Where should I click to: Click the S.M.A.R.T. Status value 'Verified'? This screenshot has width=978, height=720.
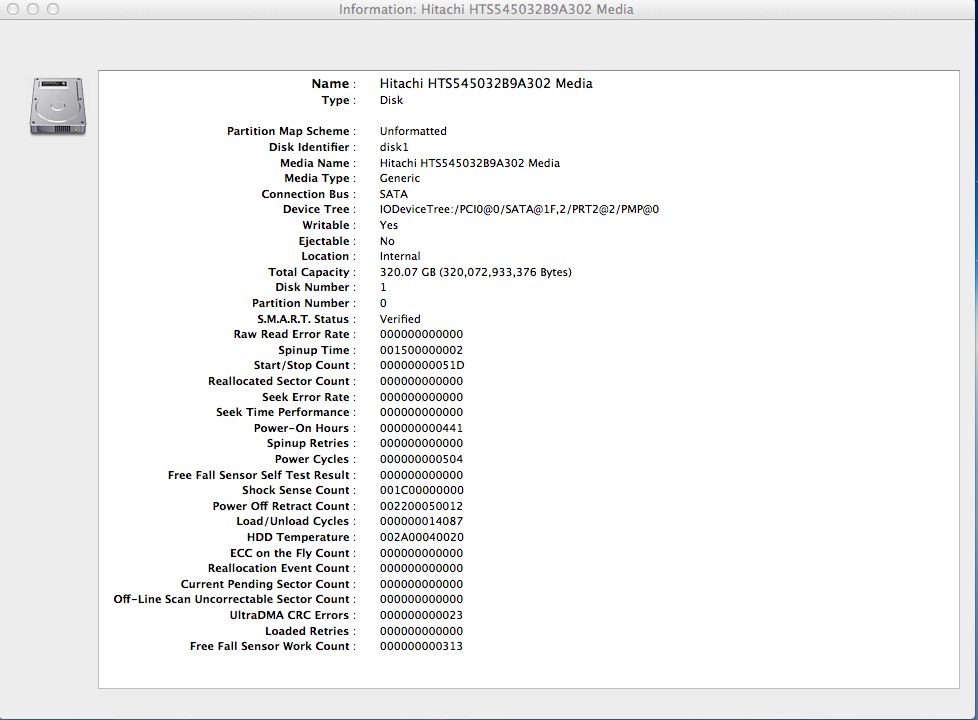[x=400, y=319]
